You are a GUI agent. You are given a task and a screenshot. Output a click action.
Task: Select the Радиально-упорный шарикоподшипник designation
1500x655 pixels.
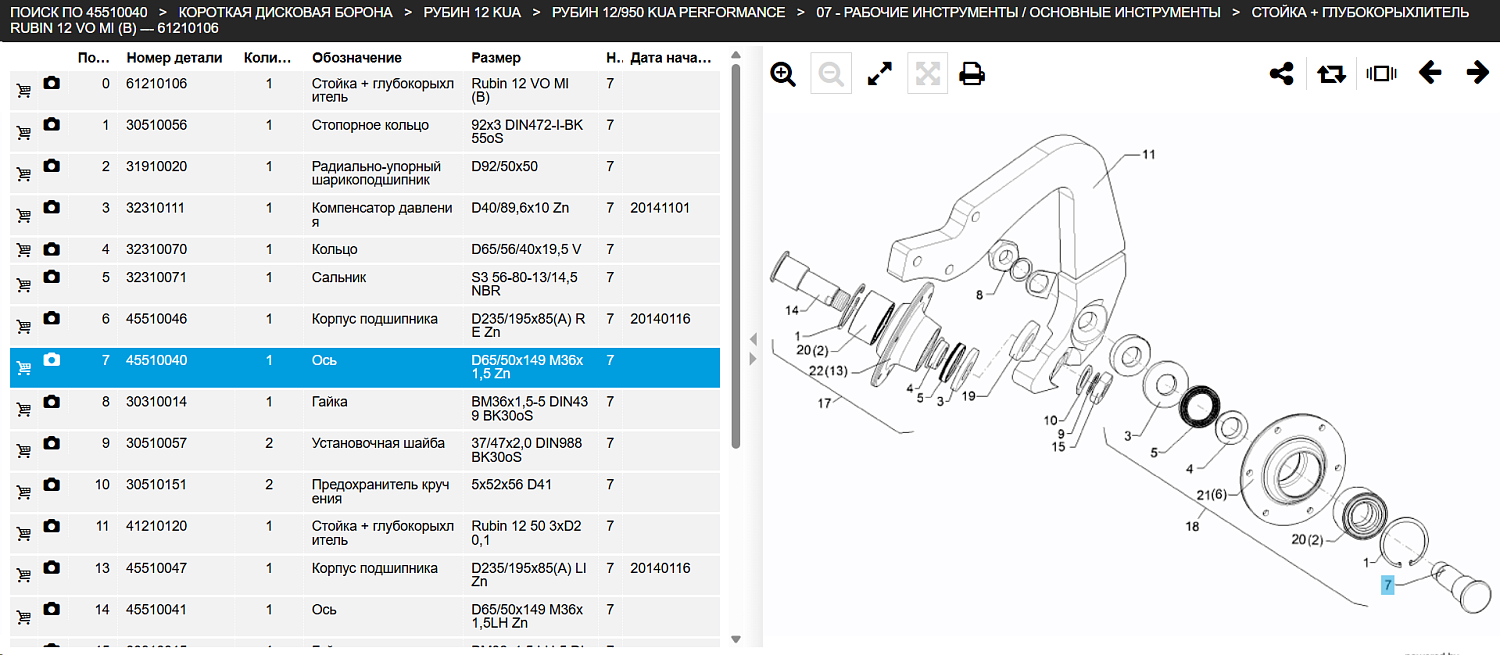[376, 173]
